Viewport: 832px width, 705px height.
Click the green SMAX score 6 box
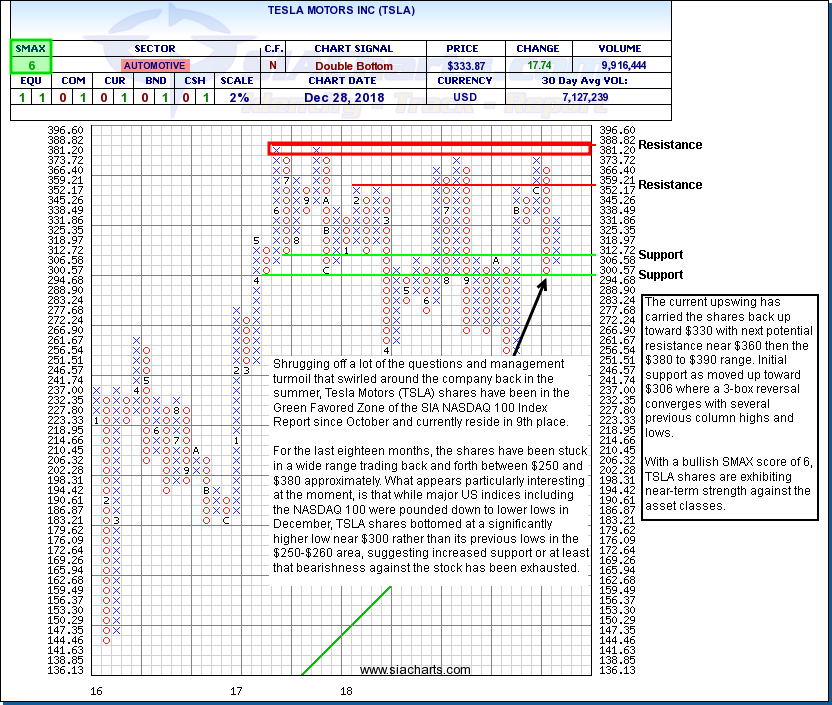pos(30,64)
